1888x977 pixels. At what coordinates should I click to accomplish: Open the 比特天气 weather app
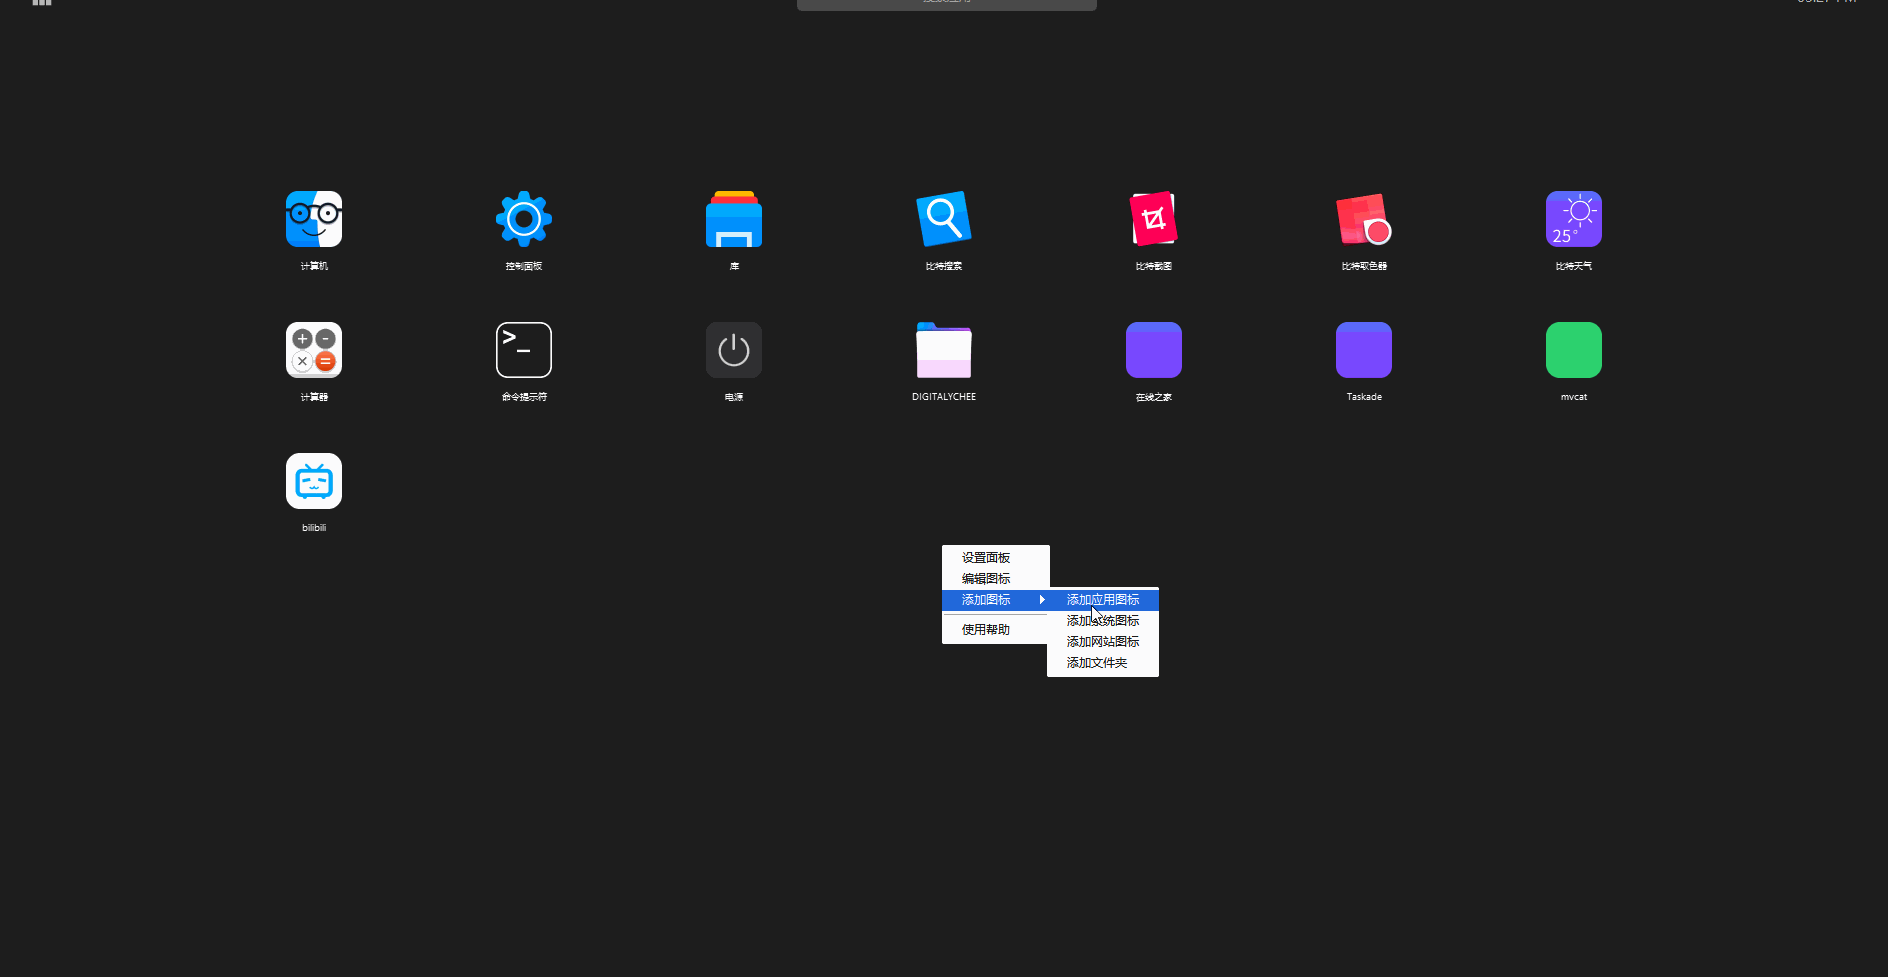click(x=1574, y=219)
